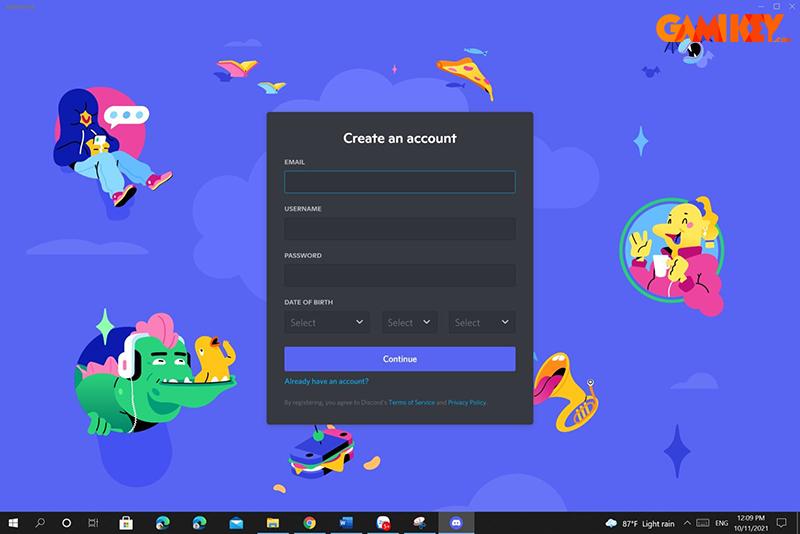Open taskbar Search magnifier

coord(40,523)
